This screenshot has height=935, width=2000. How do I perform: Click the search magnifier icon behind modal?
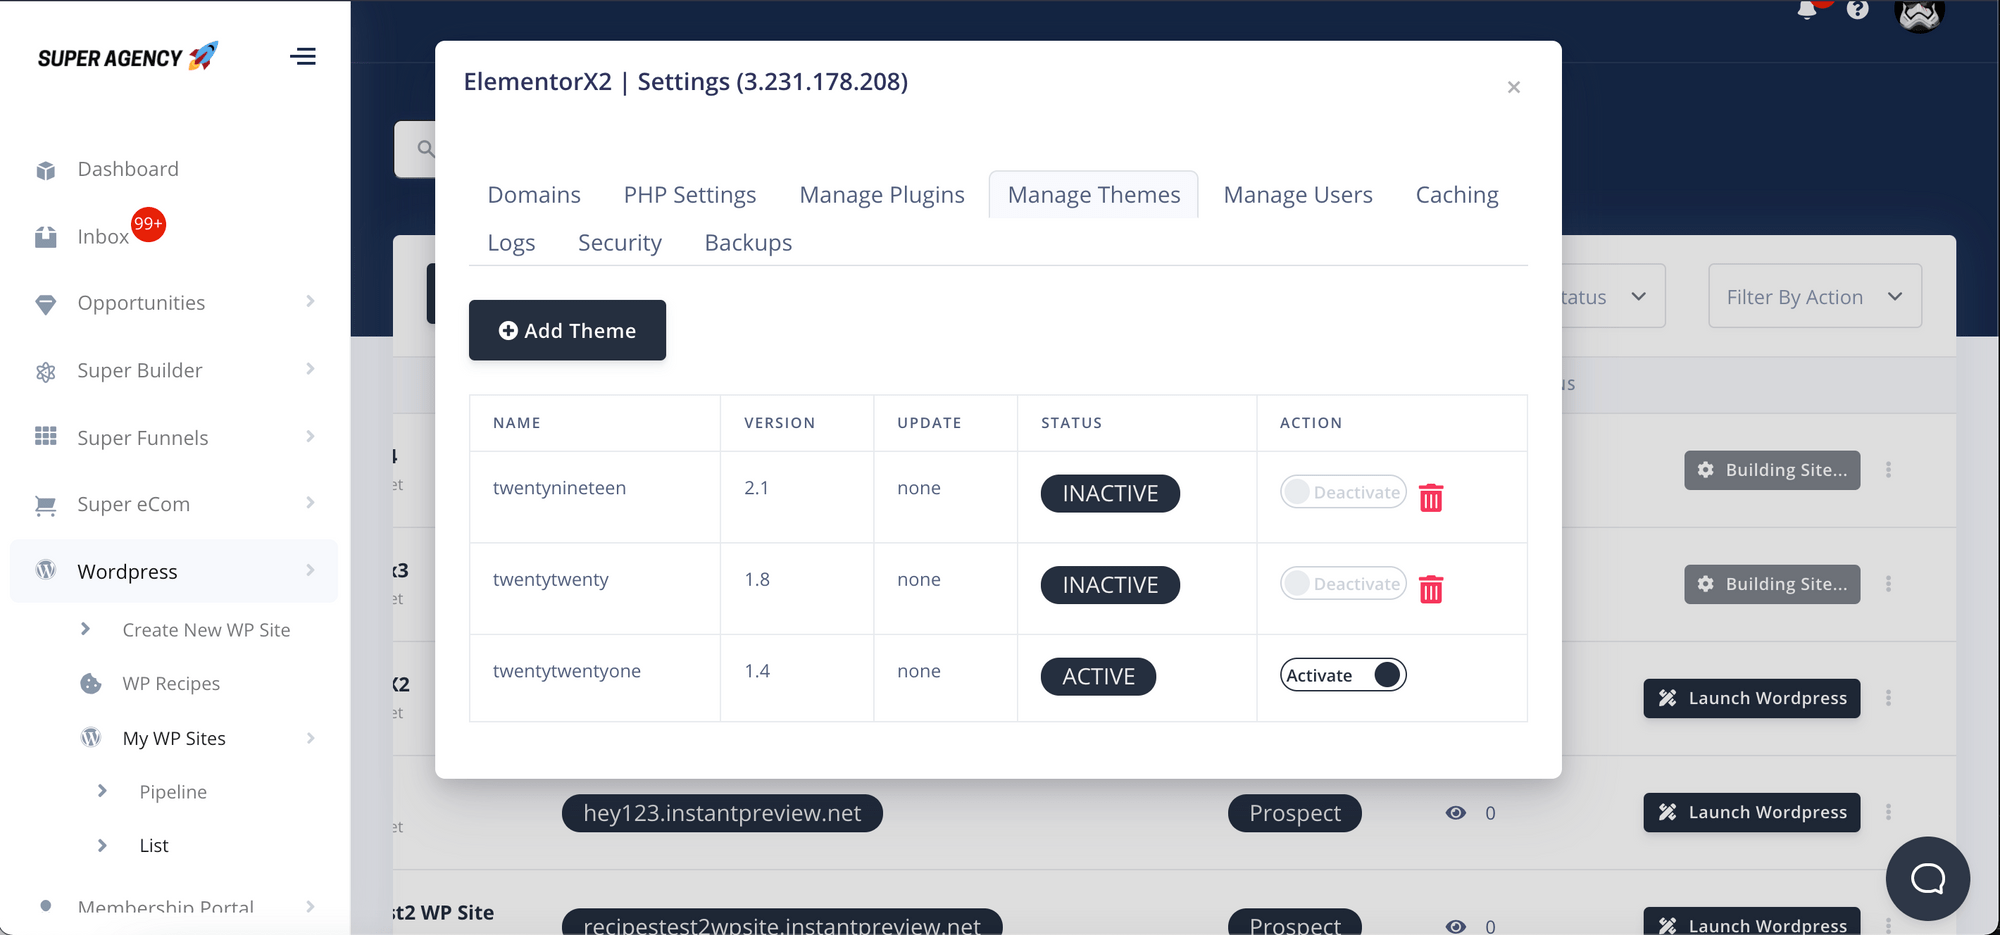(426, 149)
